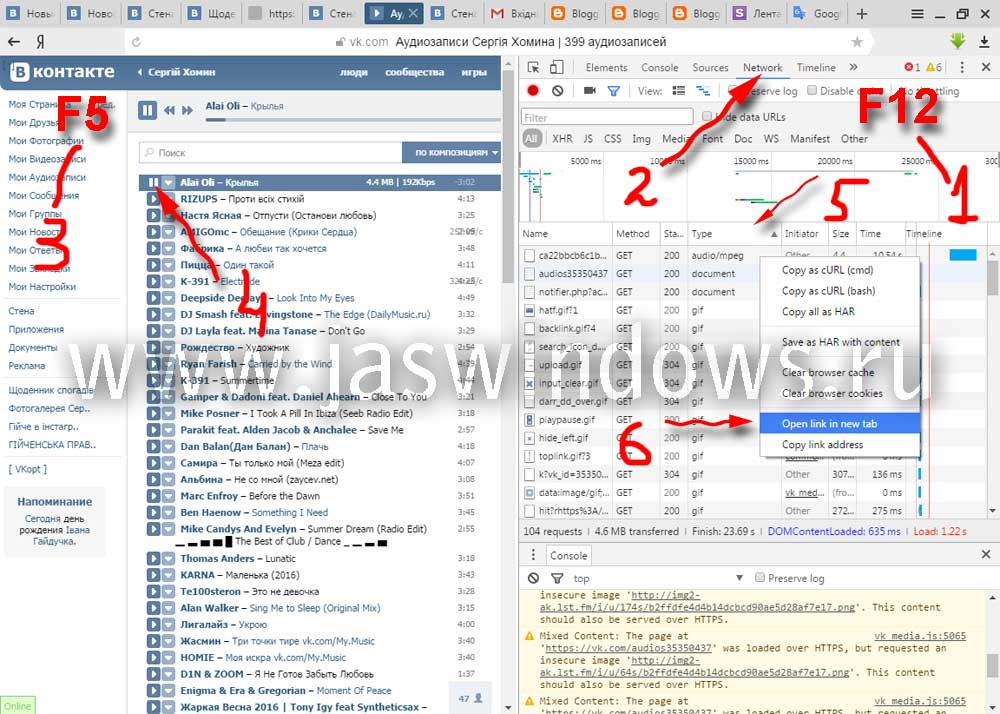Expand more DevTools tabs chevron
1000x714 pixels.
[853, 67]
